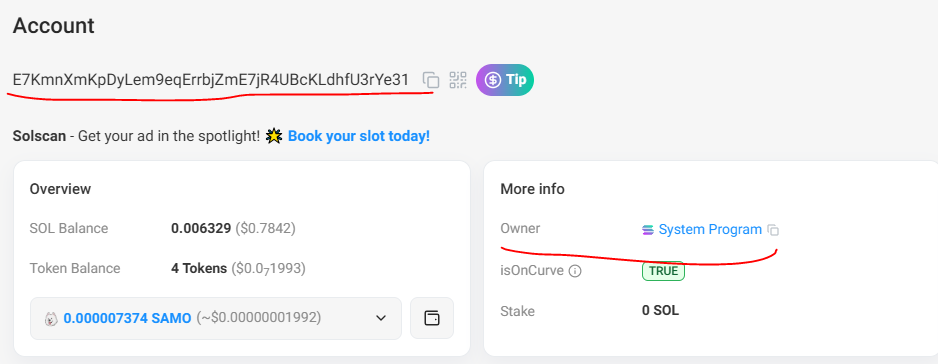
Task: Expand the SAMO token dropdown chevron
Action: click(x=381, y=318)
